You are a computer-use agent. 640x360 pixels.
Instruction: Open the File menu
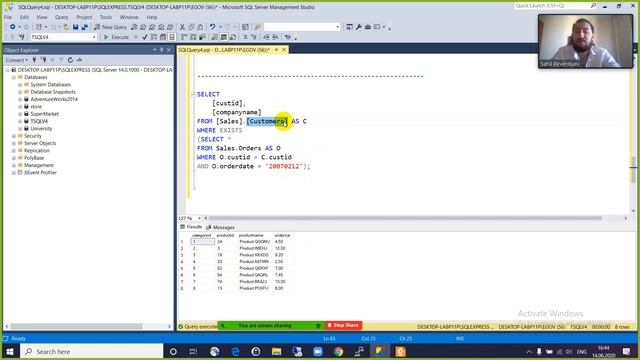coord(8,17)
